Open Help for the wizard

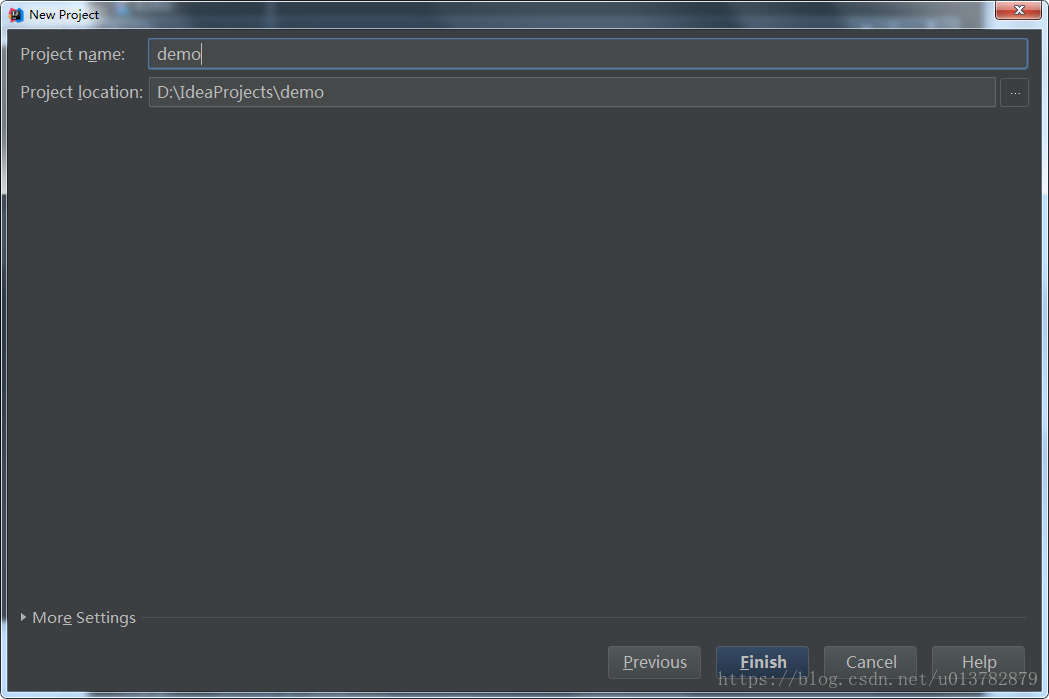pos(978,662)
